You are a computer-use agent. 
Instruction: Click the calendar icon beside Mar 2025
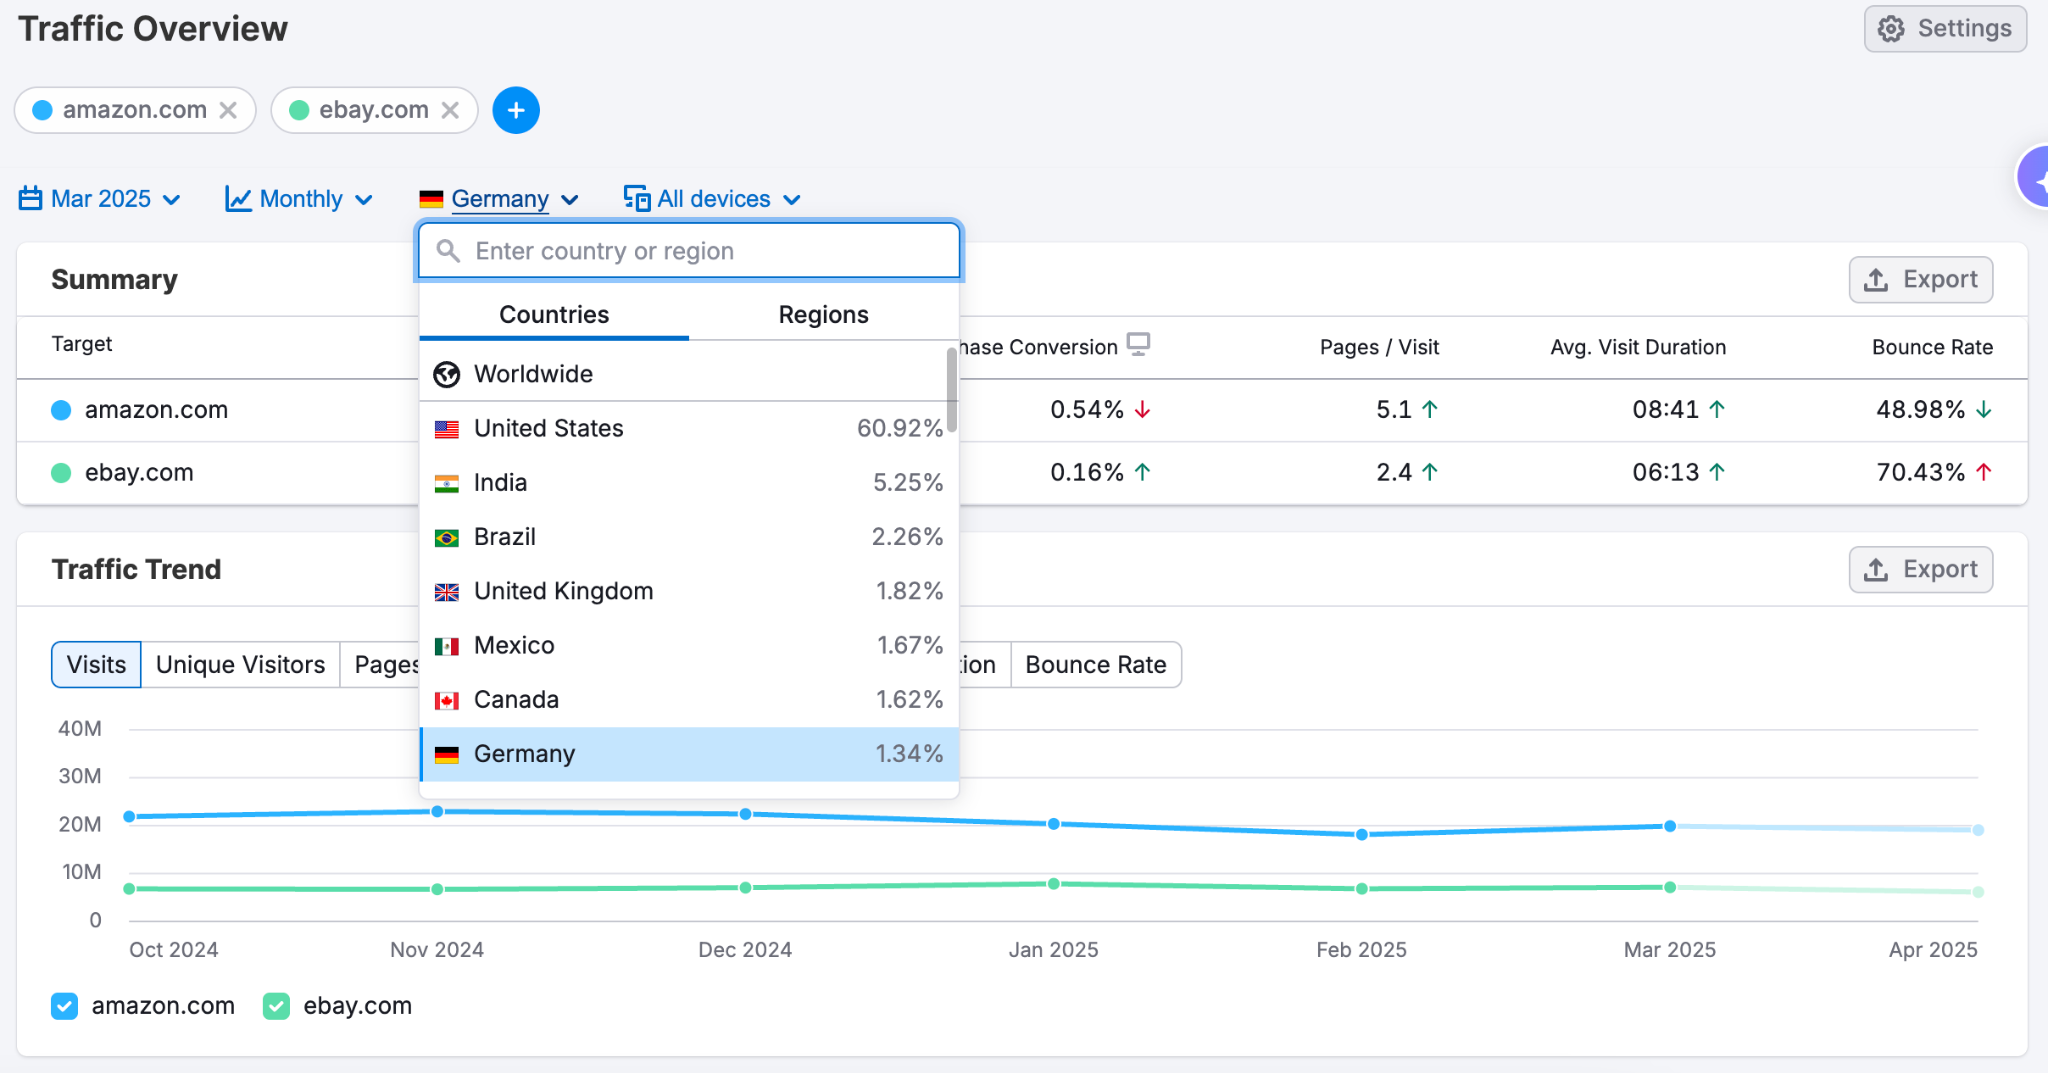(x=30, y=198)
